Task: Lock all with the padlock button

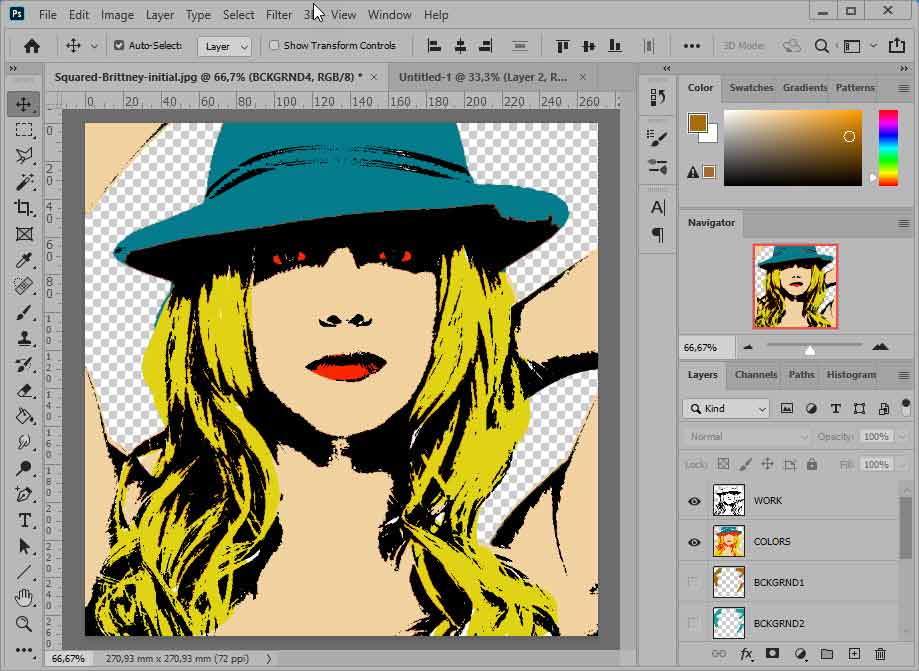Action: click(812, 465)
